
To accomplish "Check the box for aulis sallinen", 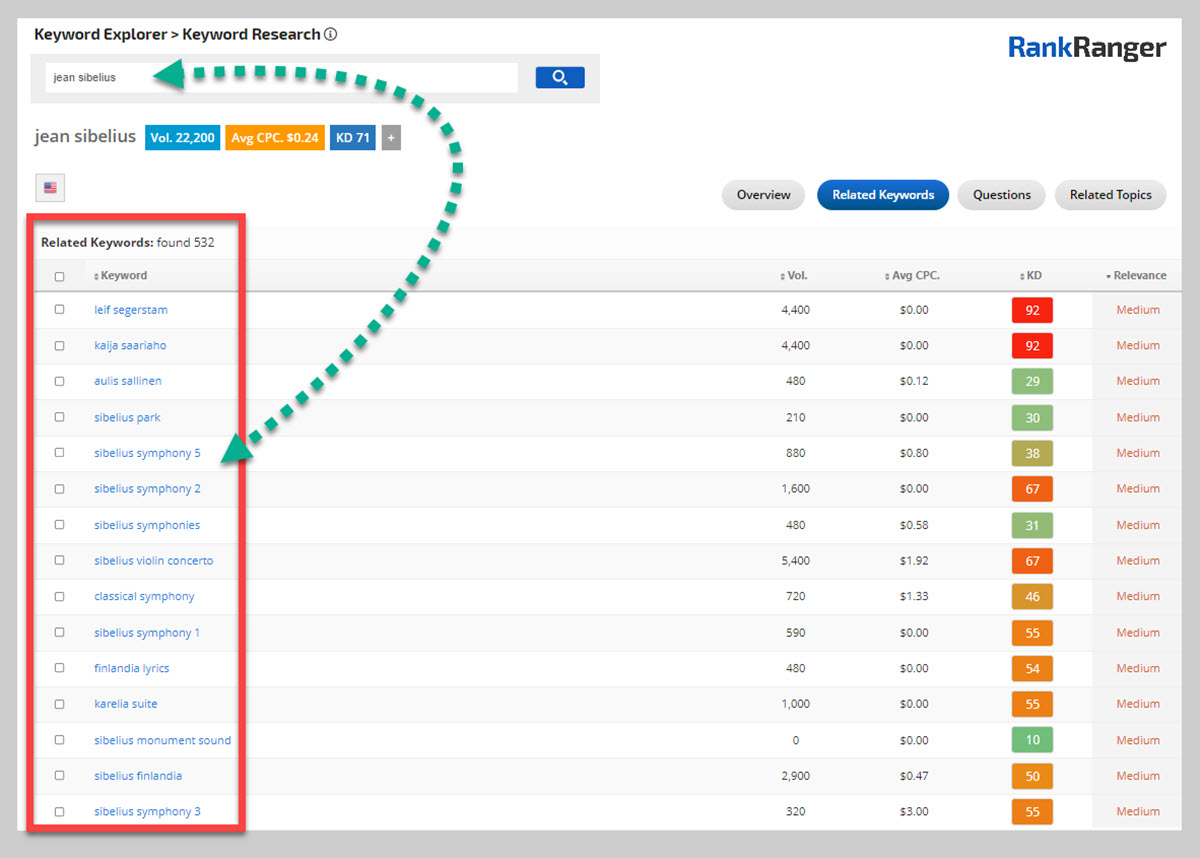I will click(x=59, y=381).
